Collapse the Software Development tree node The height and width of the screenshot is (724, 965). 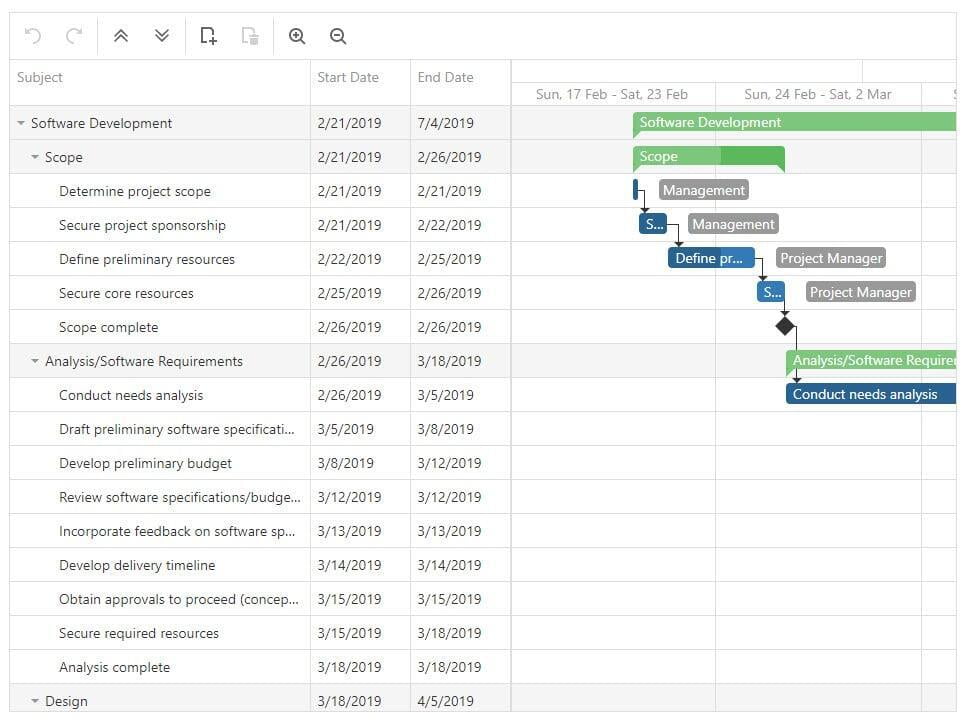pyautogui.click(x=21, y=124)
